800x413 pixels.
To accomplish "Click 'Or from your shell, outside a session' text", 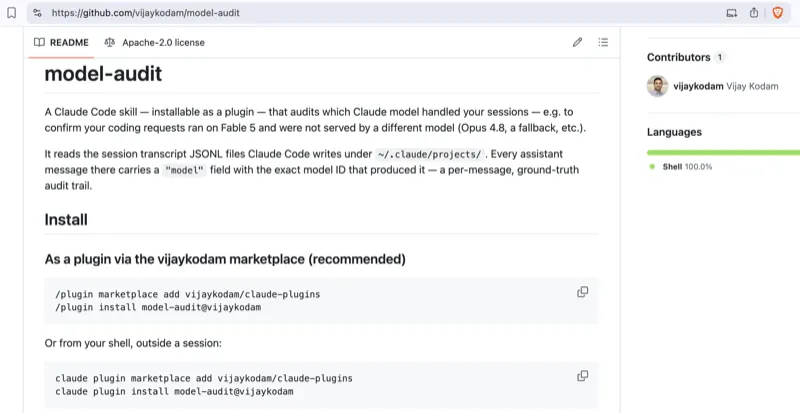I will pyautogui.click(x=133, y=343).
